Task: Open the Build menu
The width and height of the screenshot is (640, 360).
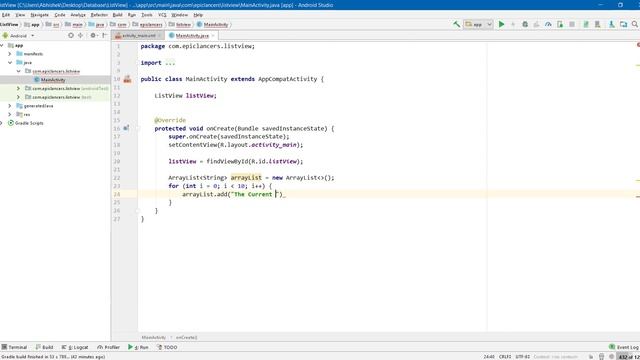Action: [118, 15]
